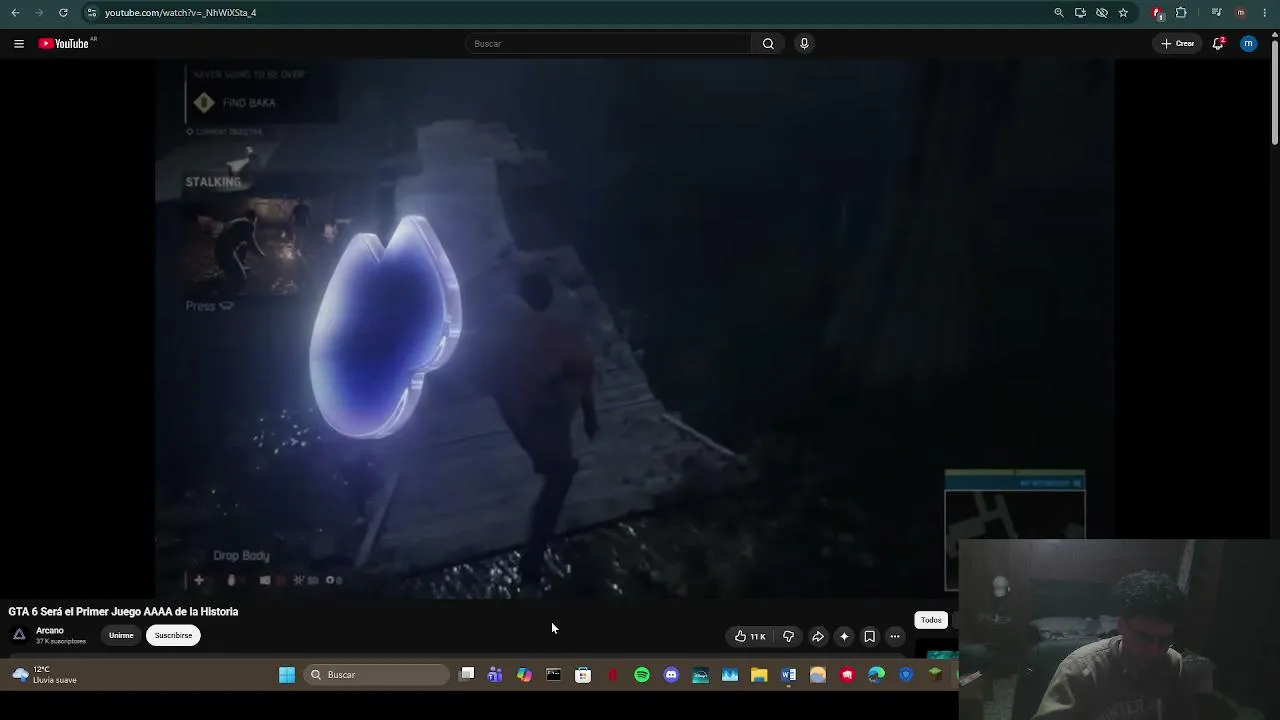Reload the current page
This screenshot has width=1280, height=720.
click(x=63, y=13)
